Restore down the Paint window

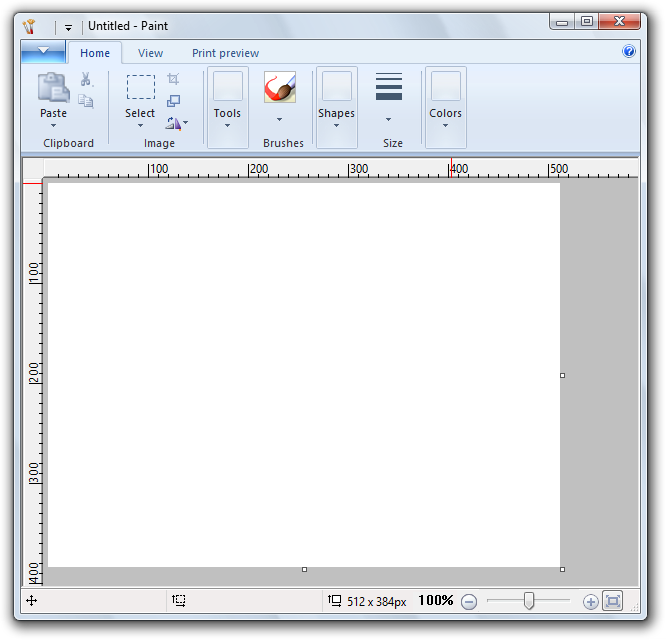coord(587,21)
